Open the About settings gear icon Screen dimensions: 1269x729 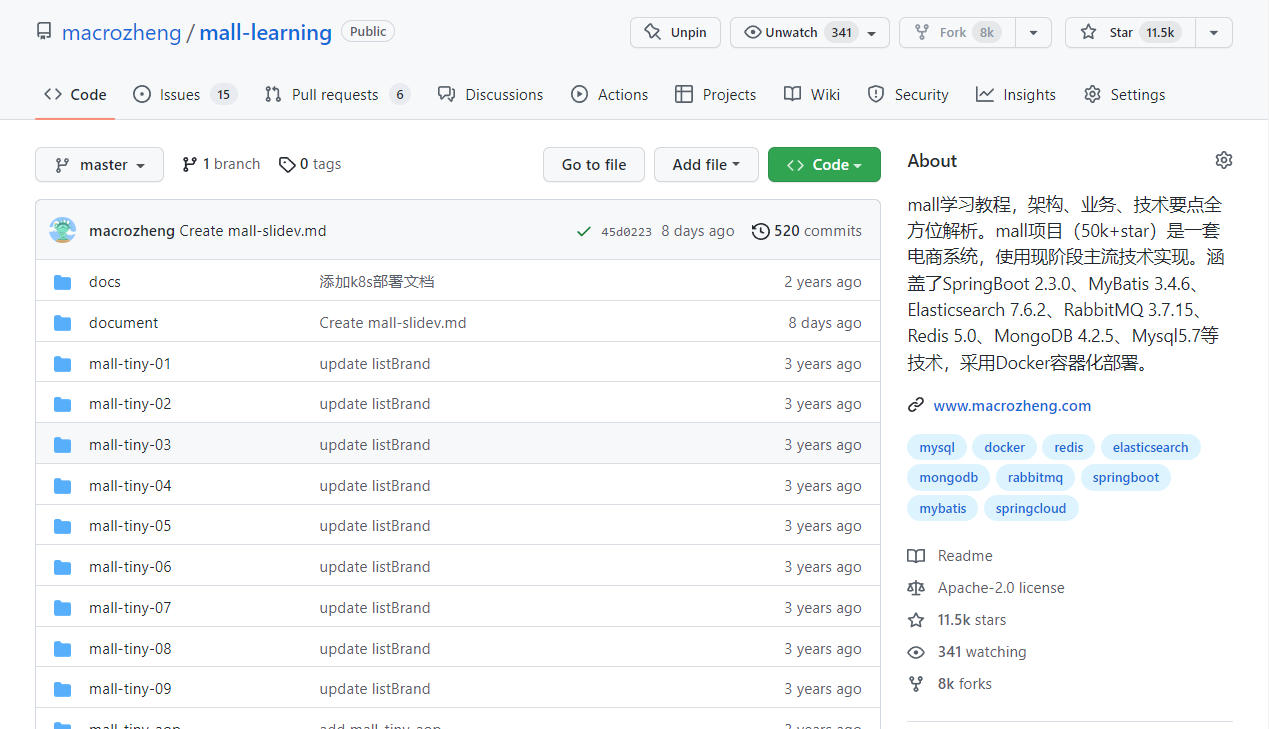(1224, 160)
